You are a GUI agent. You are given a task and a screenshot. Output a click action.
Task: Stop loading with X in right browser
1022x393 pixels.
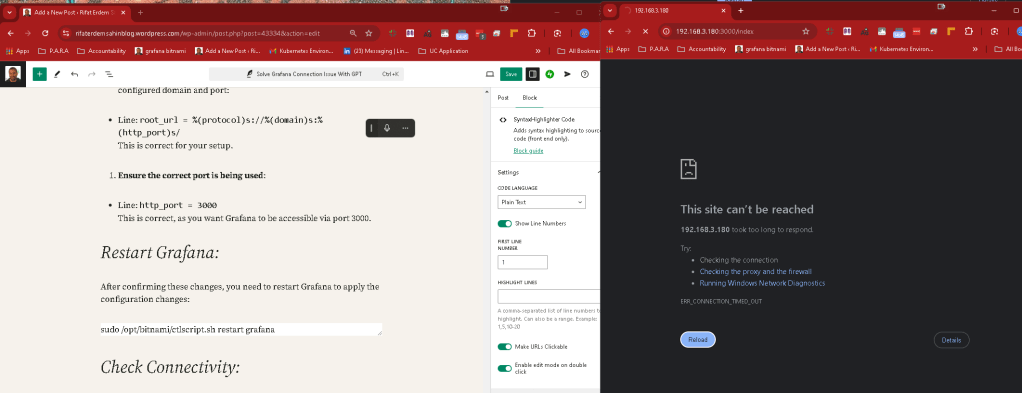645,31
